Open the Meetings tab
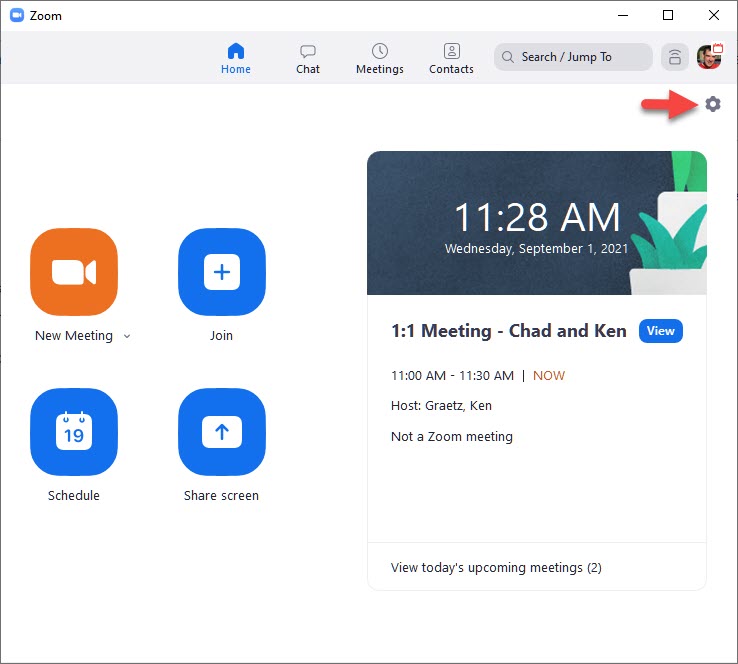 click(x=380, y=58)
